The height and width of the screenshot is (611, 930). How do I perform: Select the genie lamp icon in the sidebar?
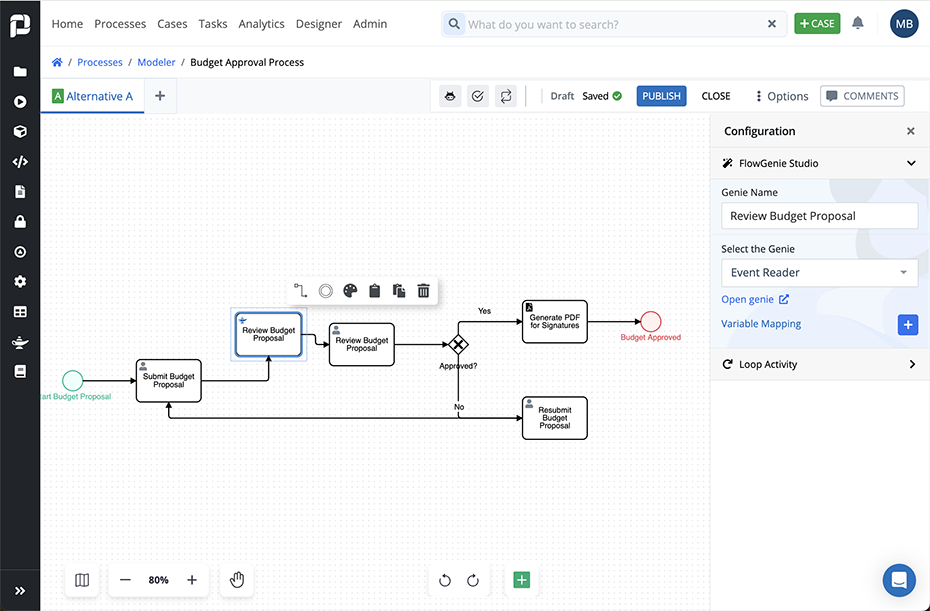(20, 341)
